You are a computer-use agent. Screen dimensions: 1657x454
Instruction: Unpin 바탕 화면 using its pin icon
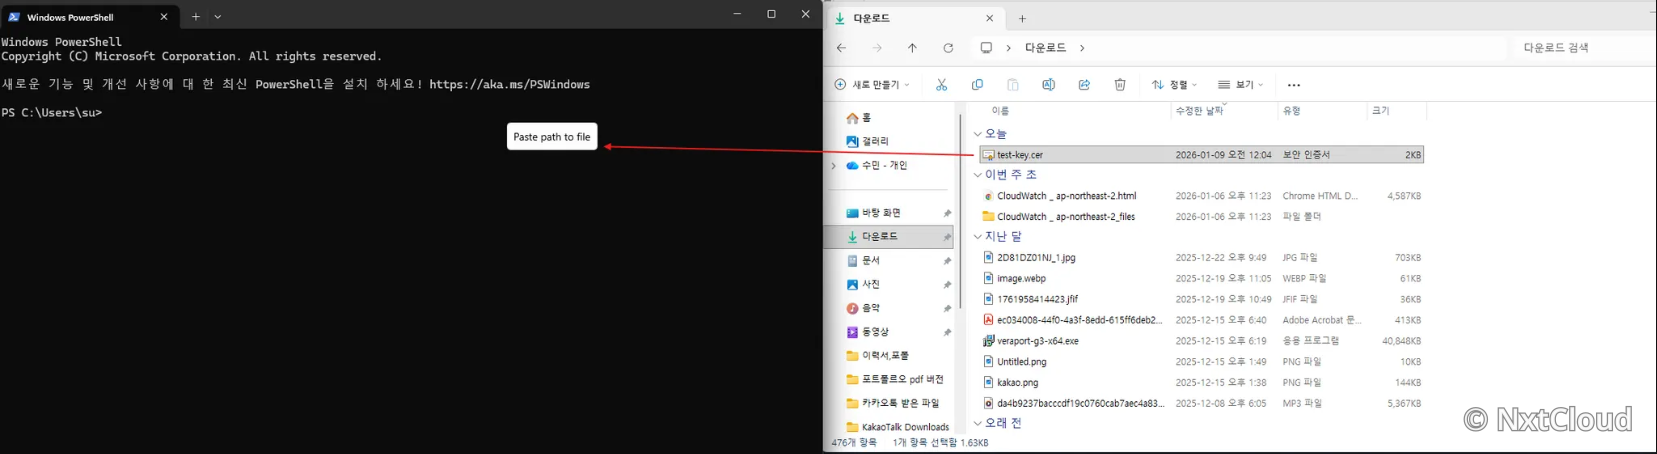click(x=947, y=213)
